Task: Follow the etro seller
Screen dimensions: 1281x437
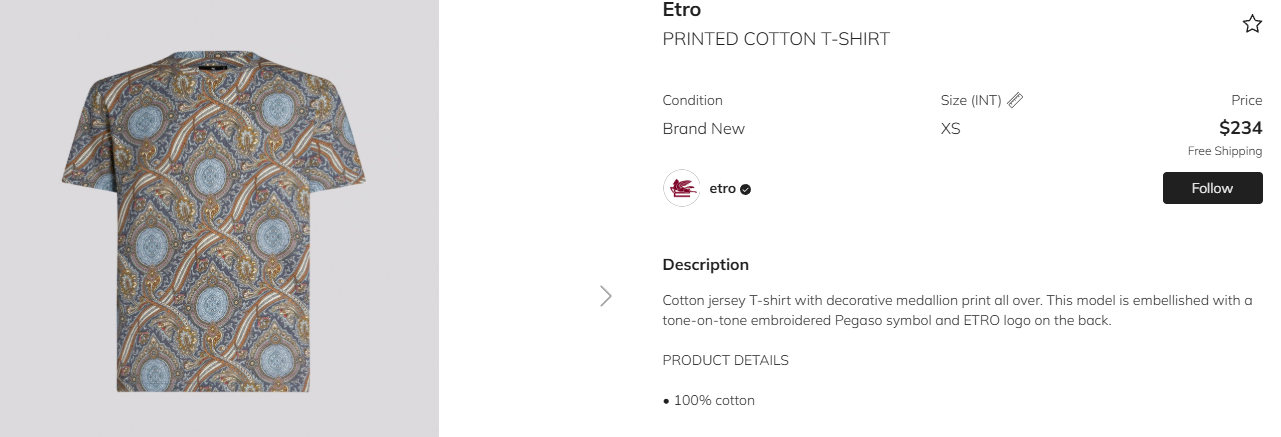Action: pos(1212,188)
